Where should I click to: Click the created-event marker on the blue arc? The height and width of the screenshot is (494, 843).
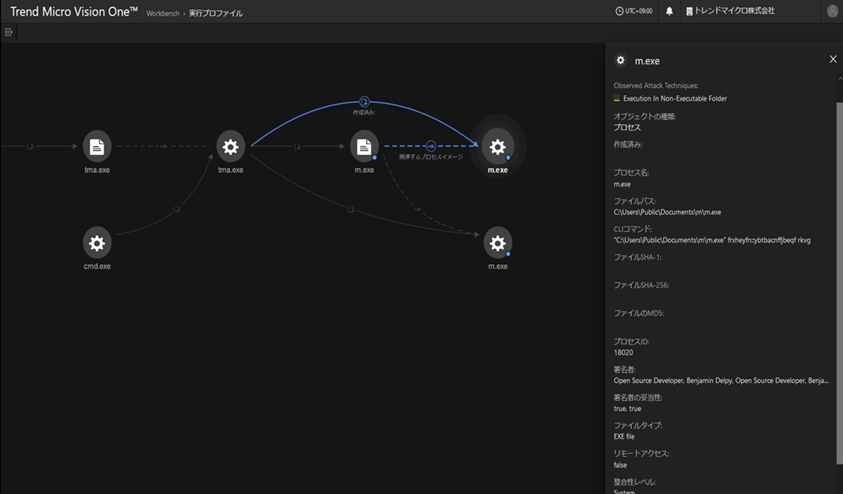(x=364, y=102)
